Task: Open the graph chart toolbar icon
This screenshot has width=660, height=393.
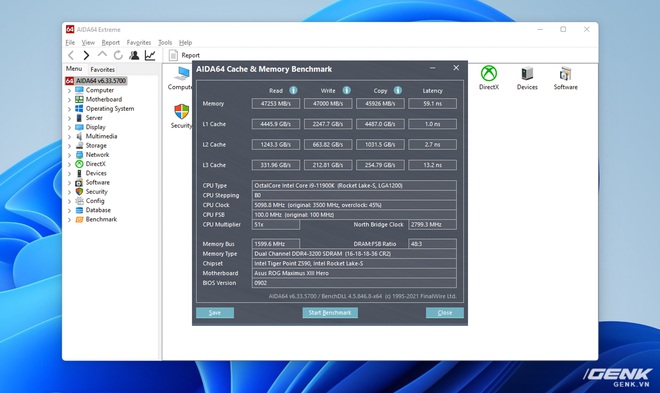Action: tap(150, 55)
